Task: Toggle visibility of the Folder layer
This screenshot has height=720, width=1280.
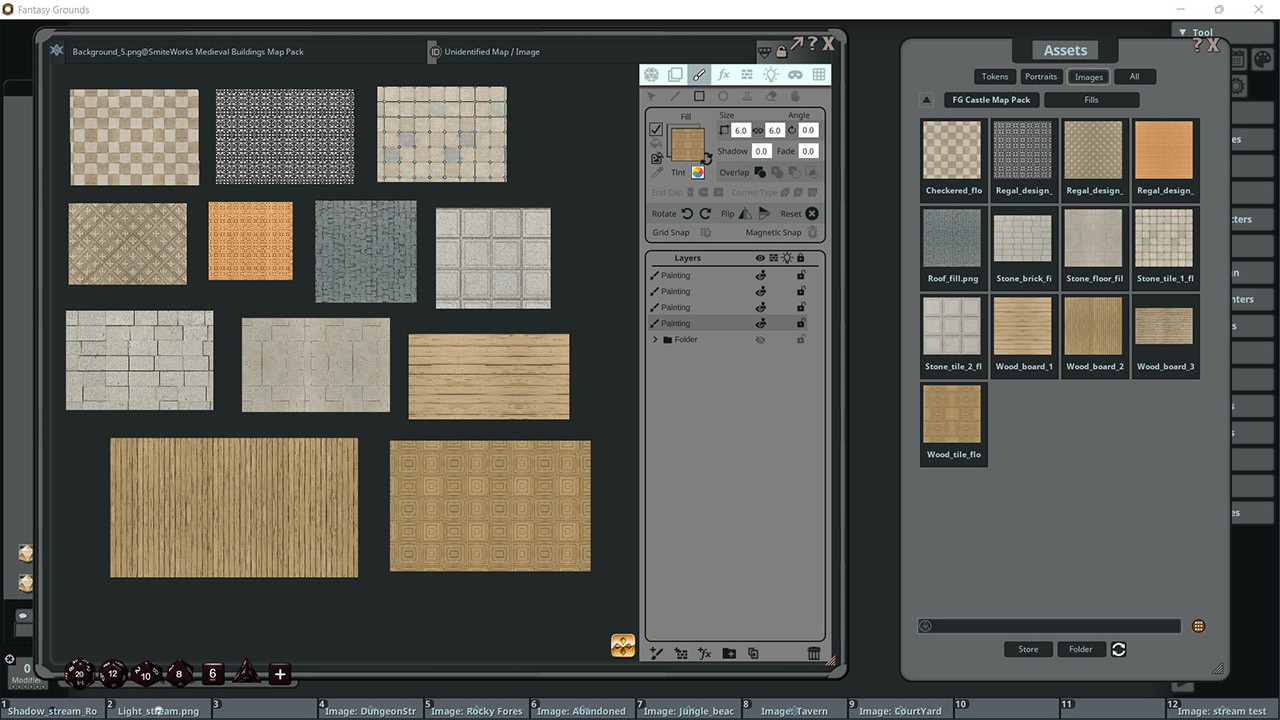Action: [760, 339]
